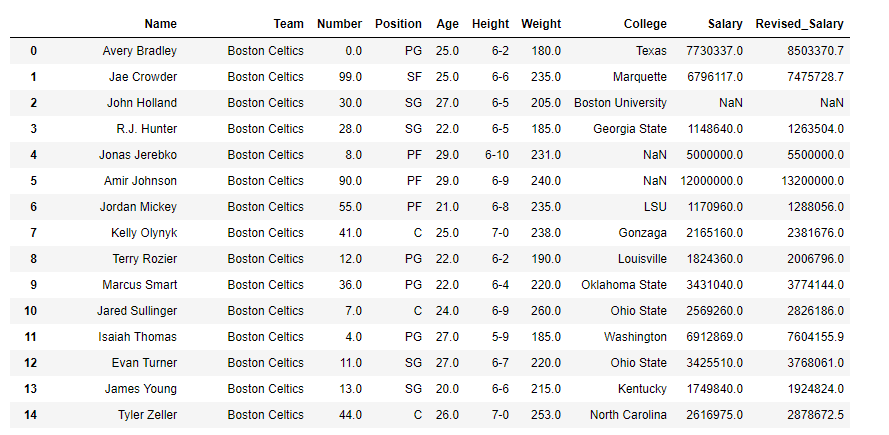Click the Salary column header
This screenshot has height=435, width=889.
point(725,24)
